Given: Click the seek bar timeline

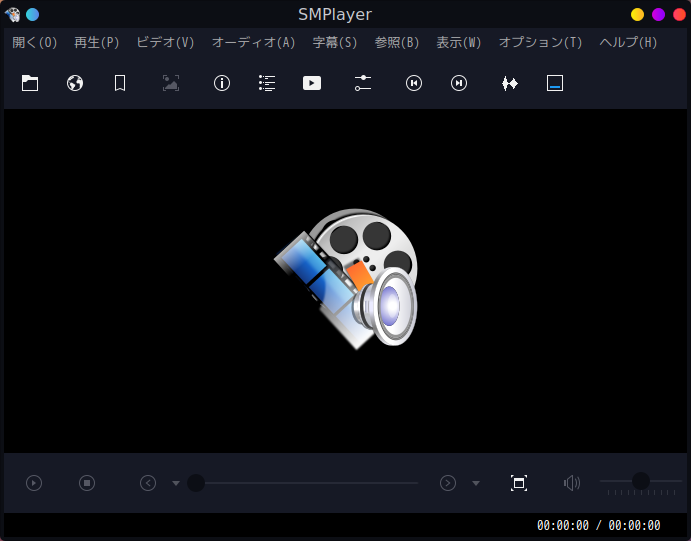Looking at the screenshot, I should pos(302,483).
